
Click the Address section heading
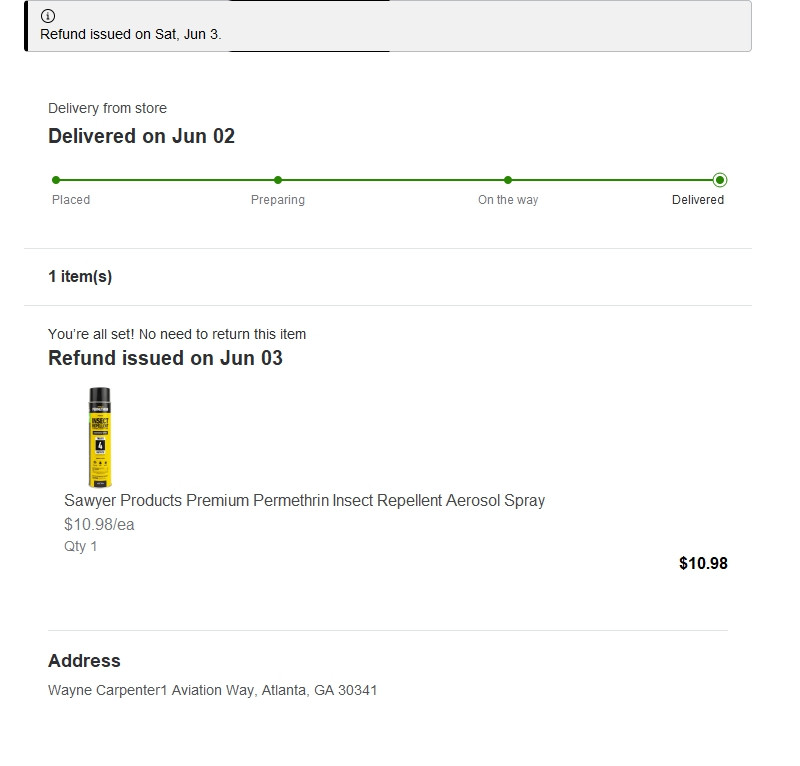(84, 661)
